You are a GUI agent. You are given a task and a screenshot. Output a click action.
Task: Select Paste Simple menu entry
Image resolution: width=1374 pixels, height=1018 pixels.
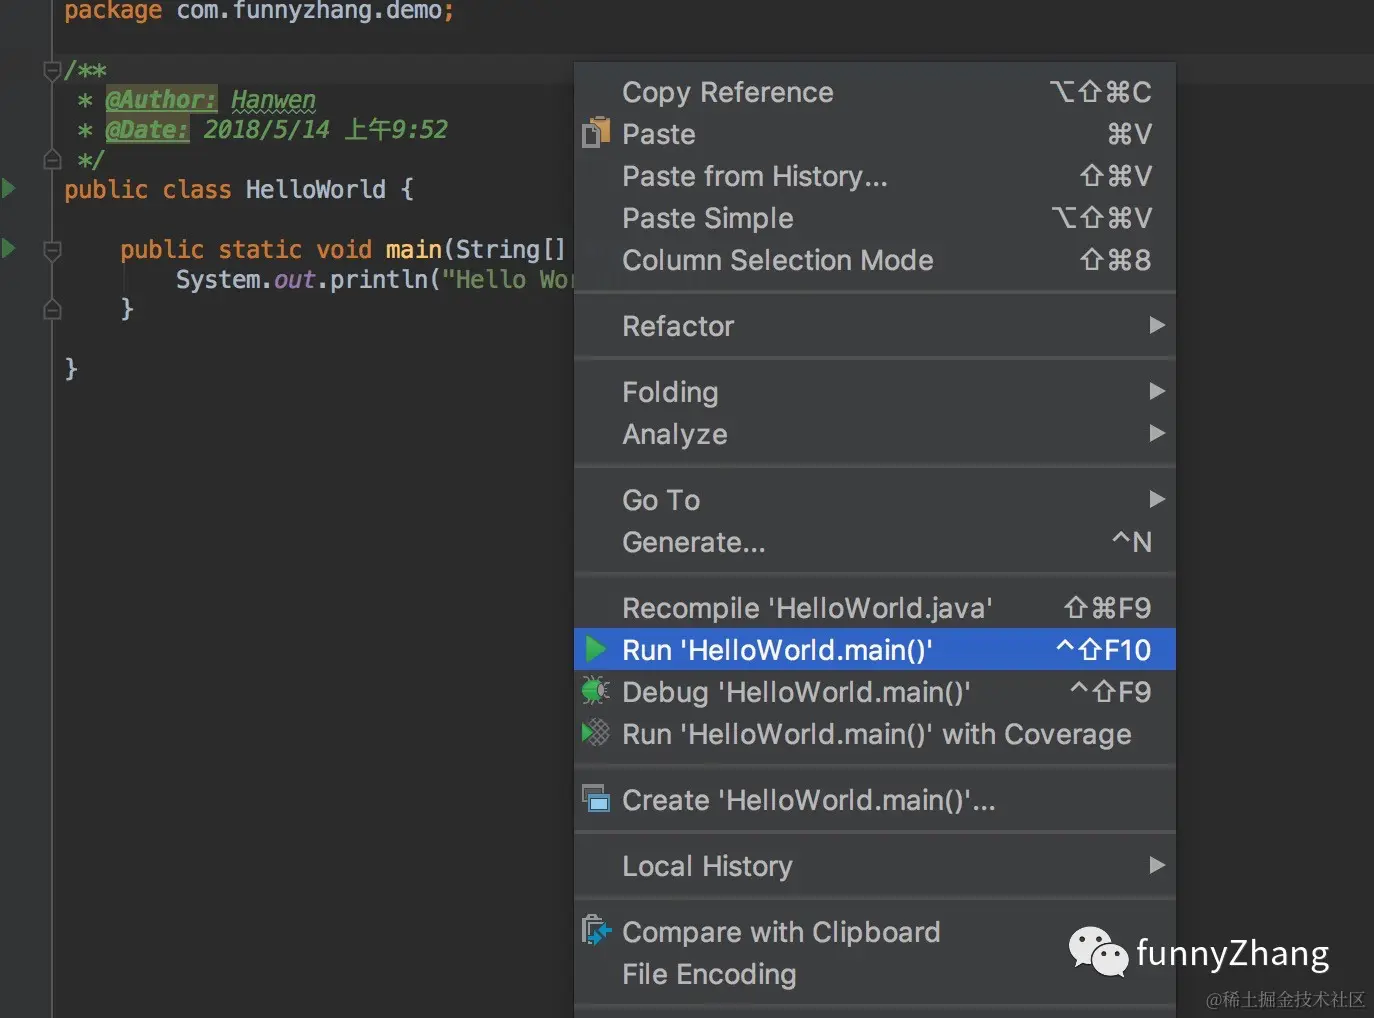point(875,218)
